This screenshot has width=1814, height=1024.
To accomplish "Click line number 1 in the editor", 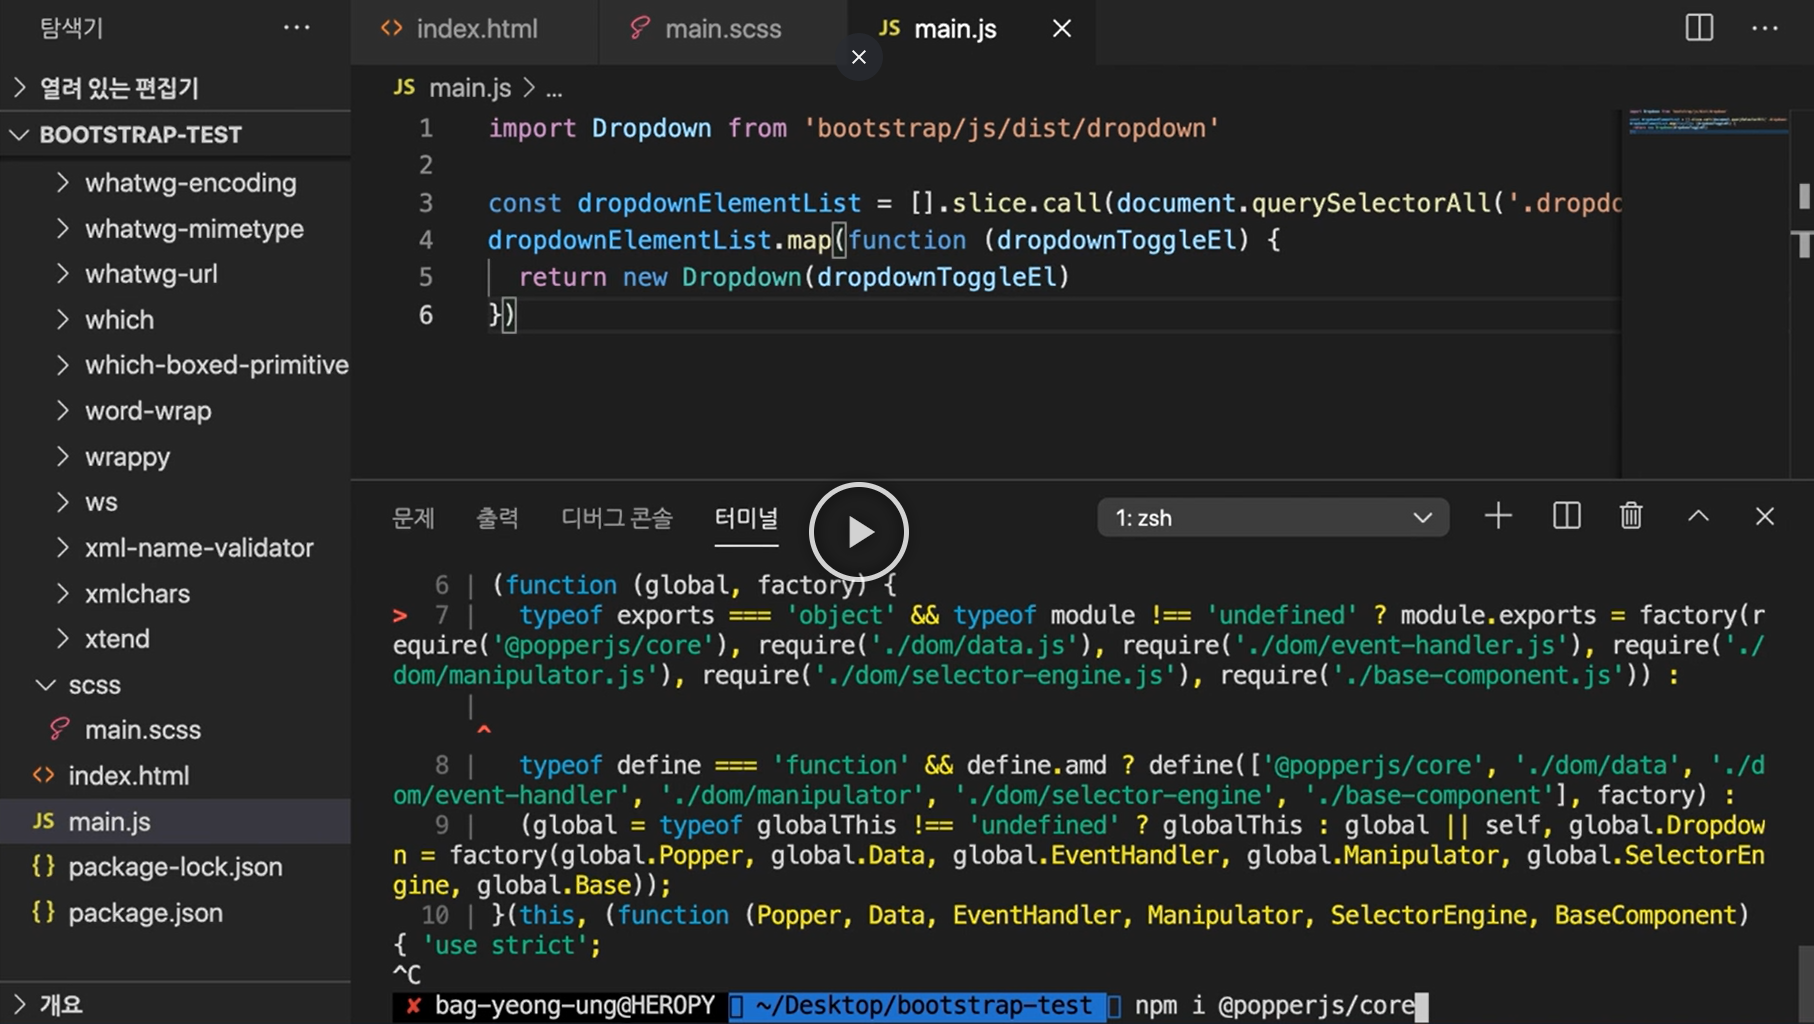I will (426, 128).
